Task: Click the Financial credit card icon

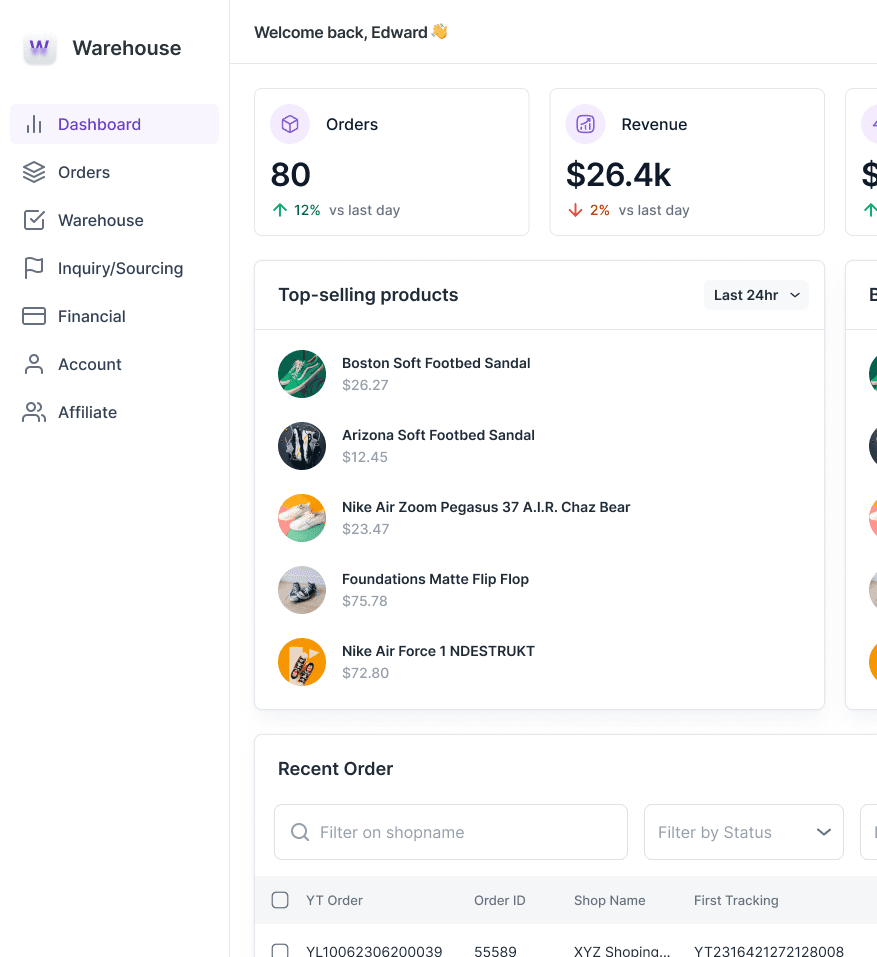Action: tap(34, 316)
